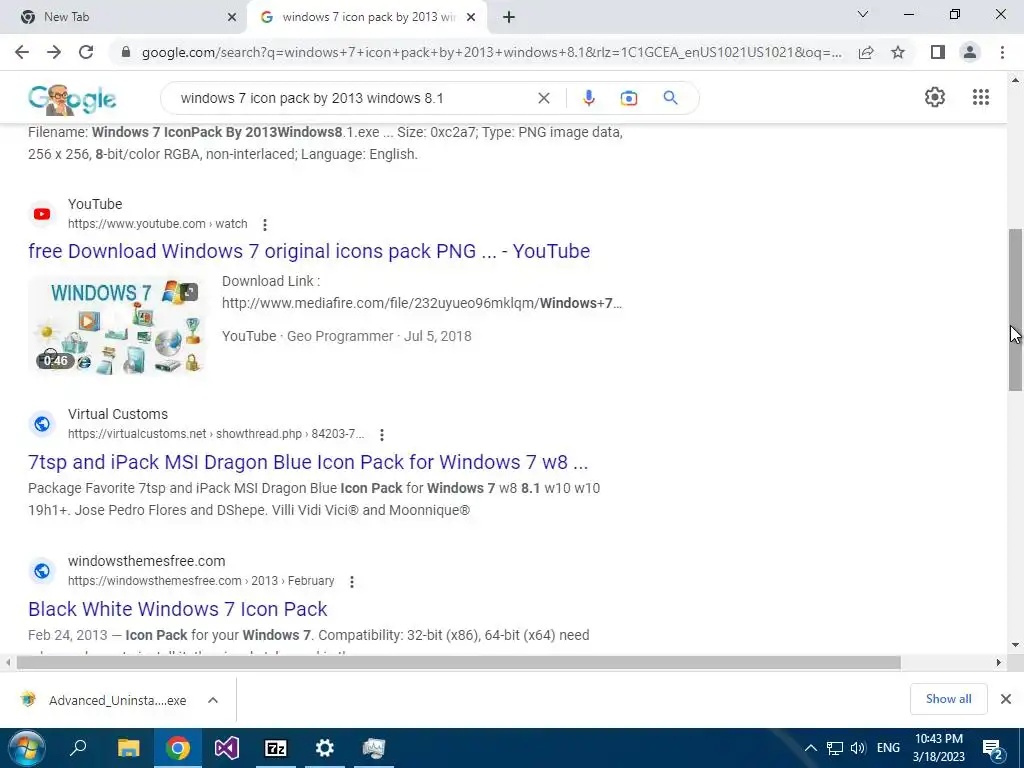Open the tab search dropdown
Screen dimensions: 1024x768
[863, 14]
